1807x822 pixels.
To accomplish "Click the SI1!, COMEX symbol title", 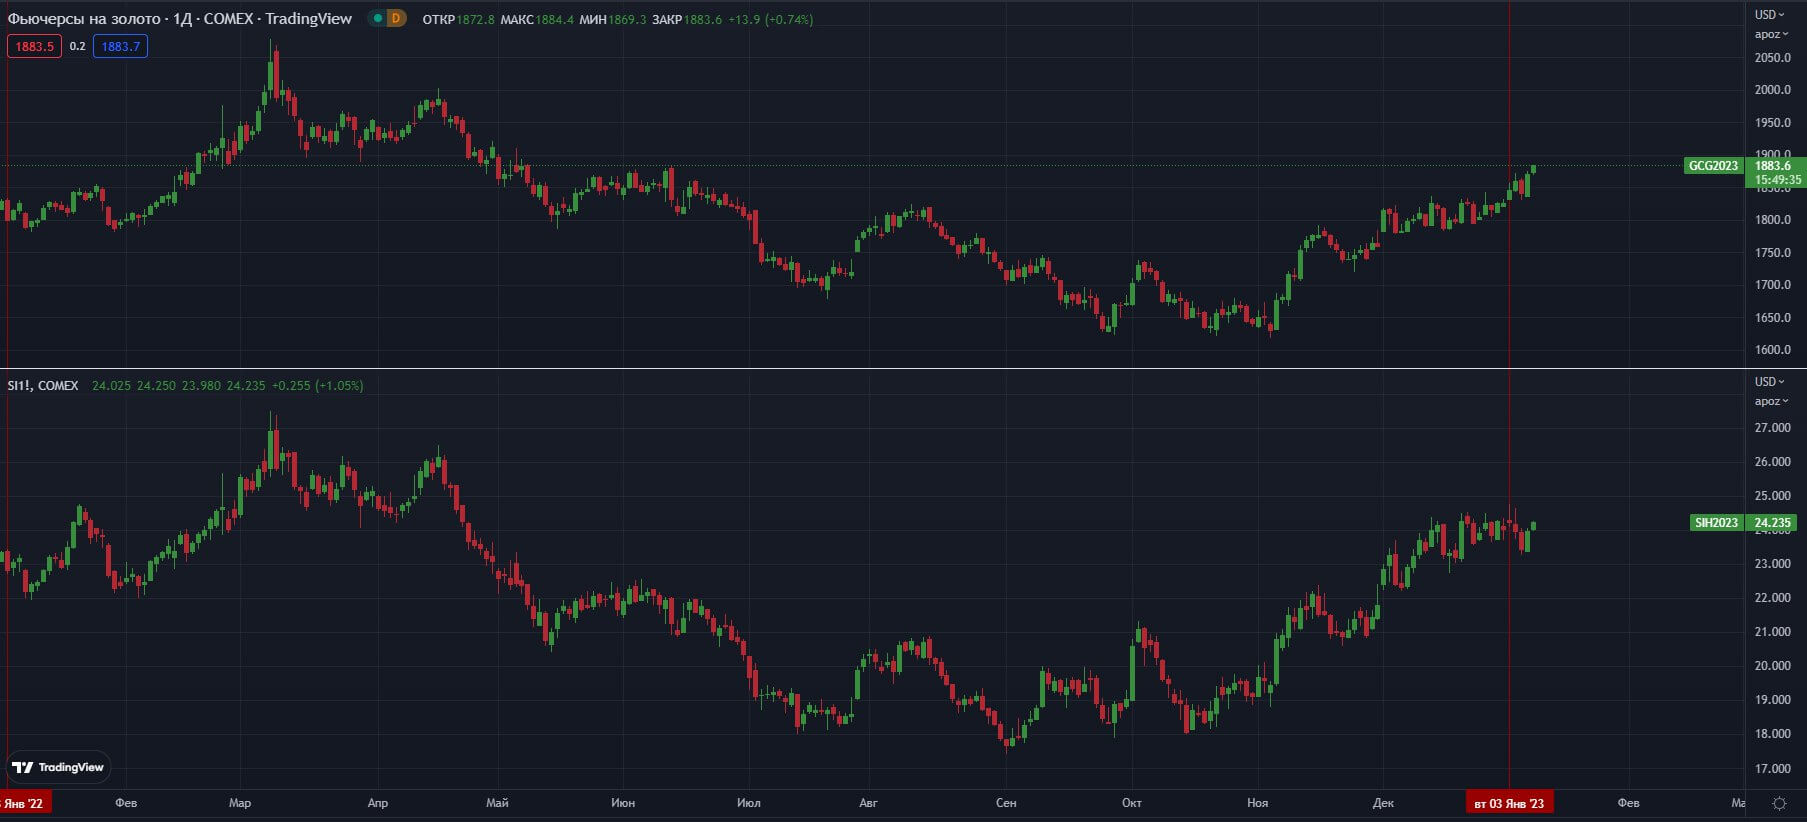I will [x=43, y=385].
